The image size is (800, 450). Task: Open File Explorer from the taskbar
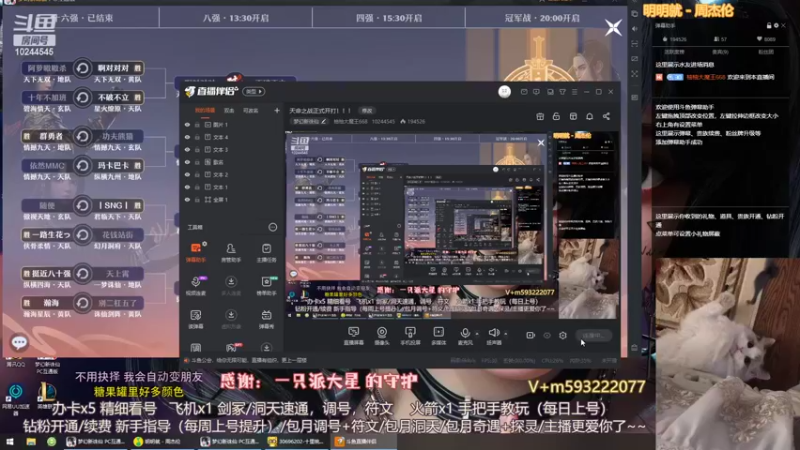(x=31, y=441)
